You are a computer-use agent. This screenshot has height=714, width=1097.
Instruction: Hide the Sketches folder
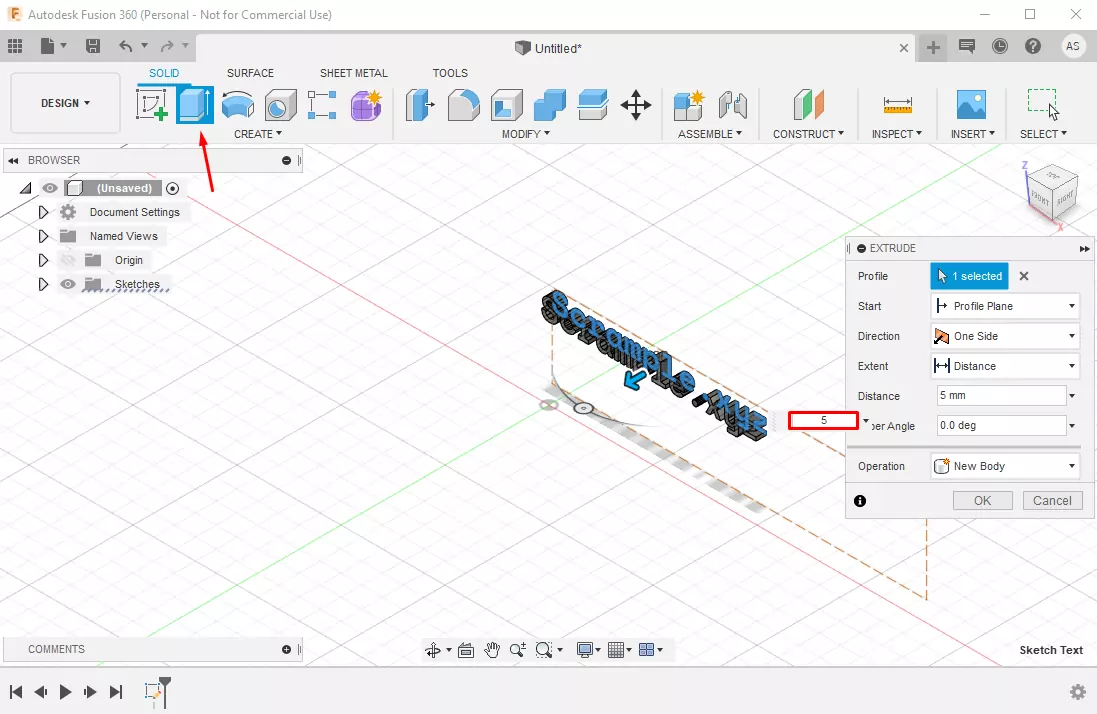tap(67, 284)
